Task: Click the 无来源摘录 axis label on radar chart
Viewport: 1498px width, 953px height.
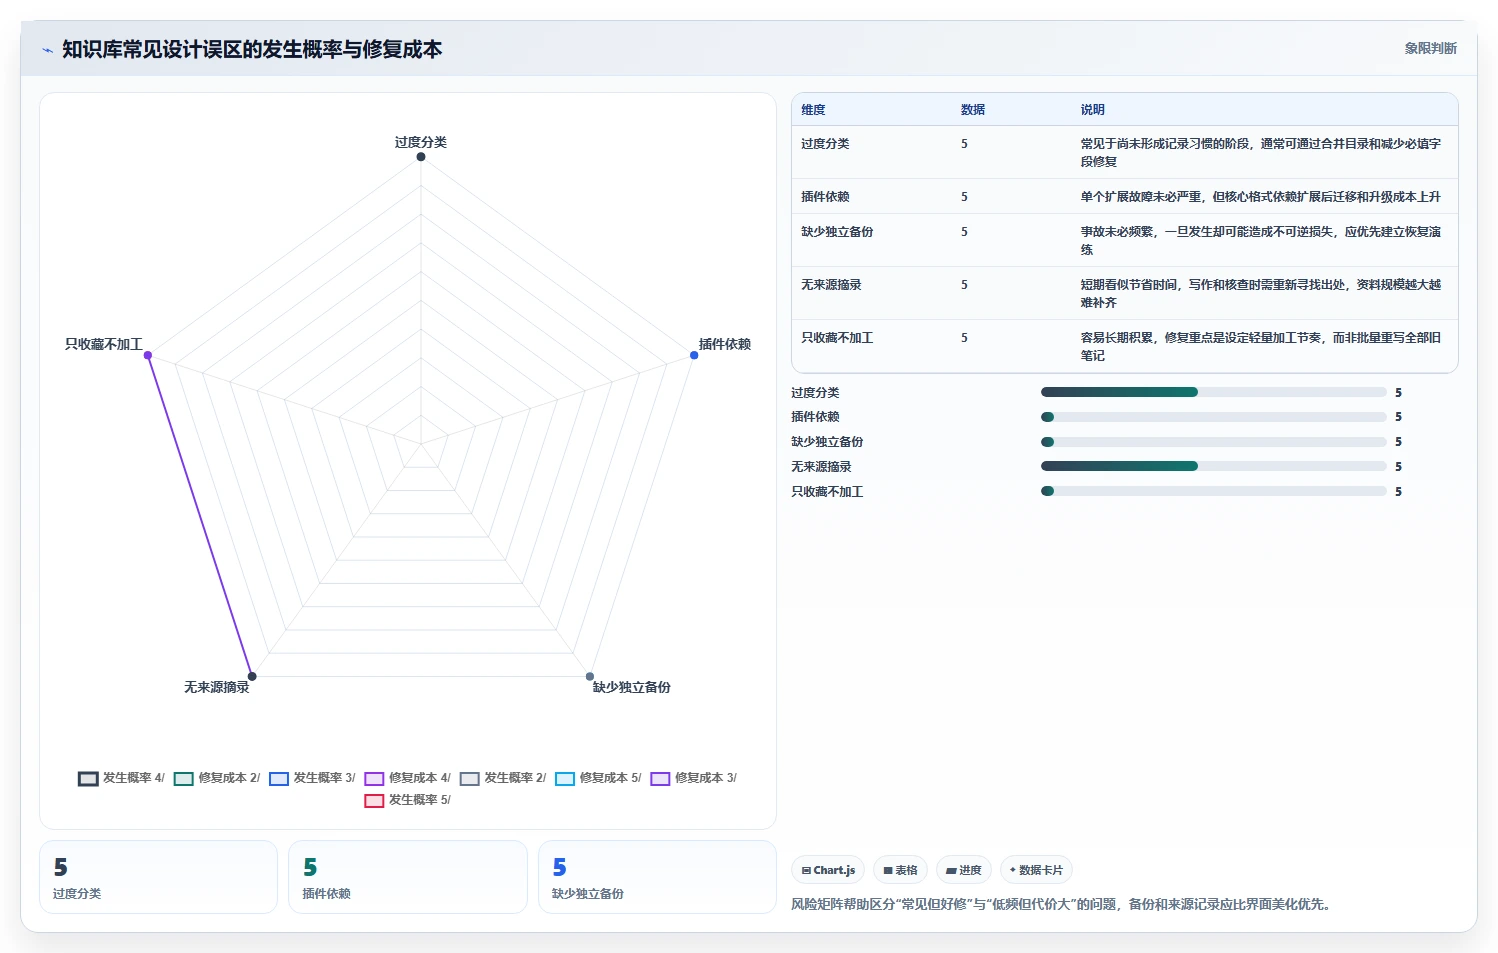Action: pyautogui.click(x=217, y=687)
